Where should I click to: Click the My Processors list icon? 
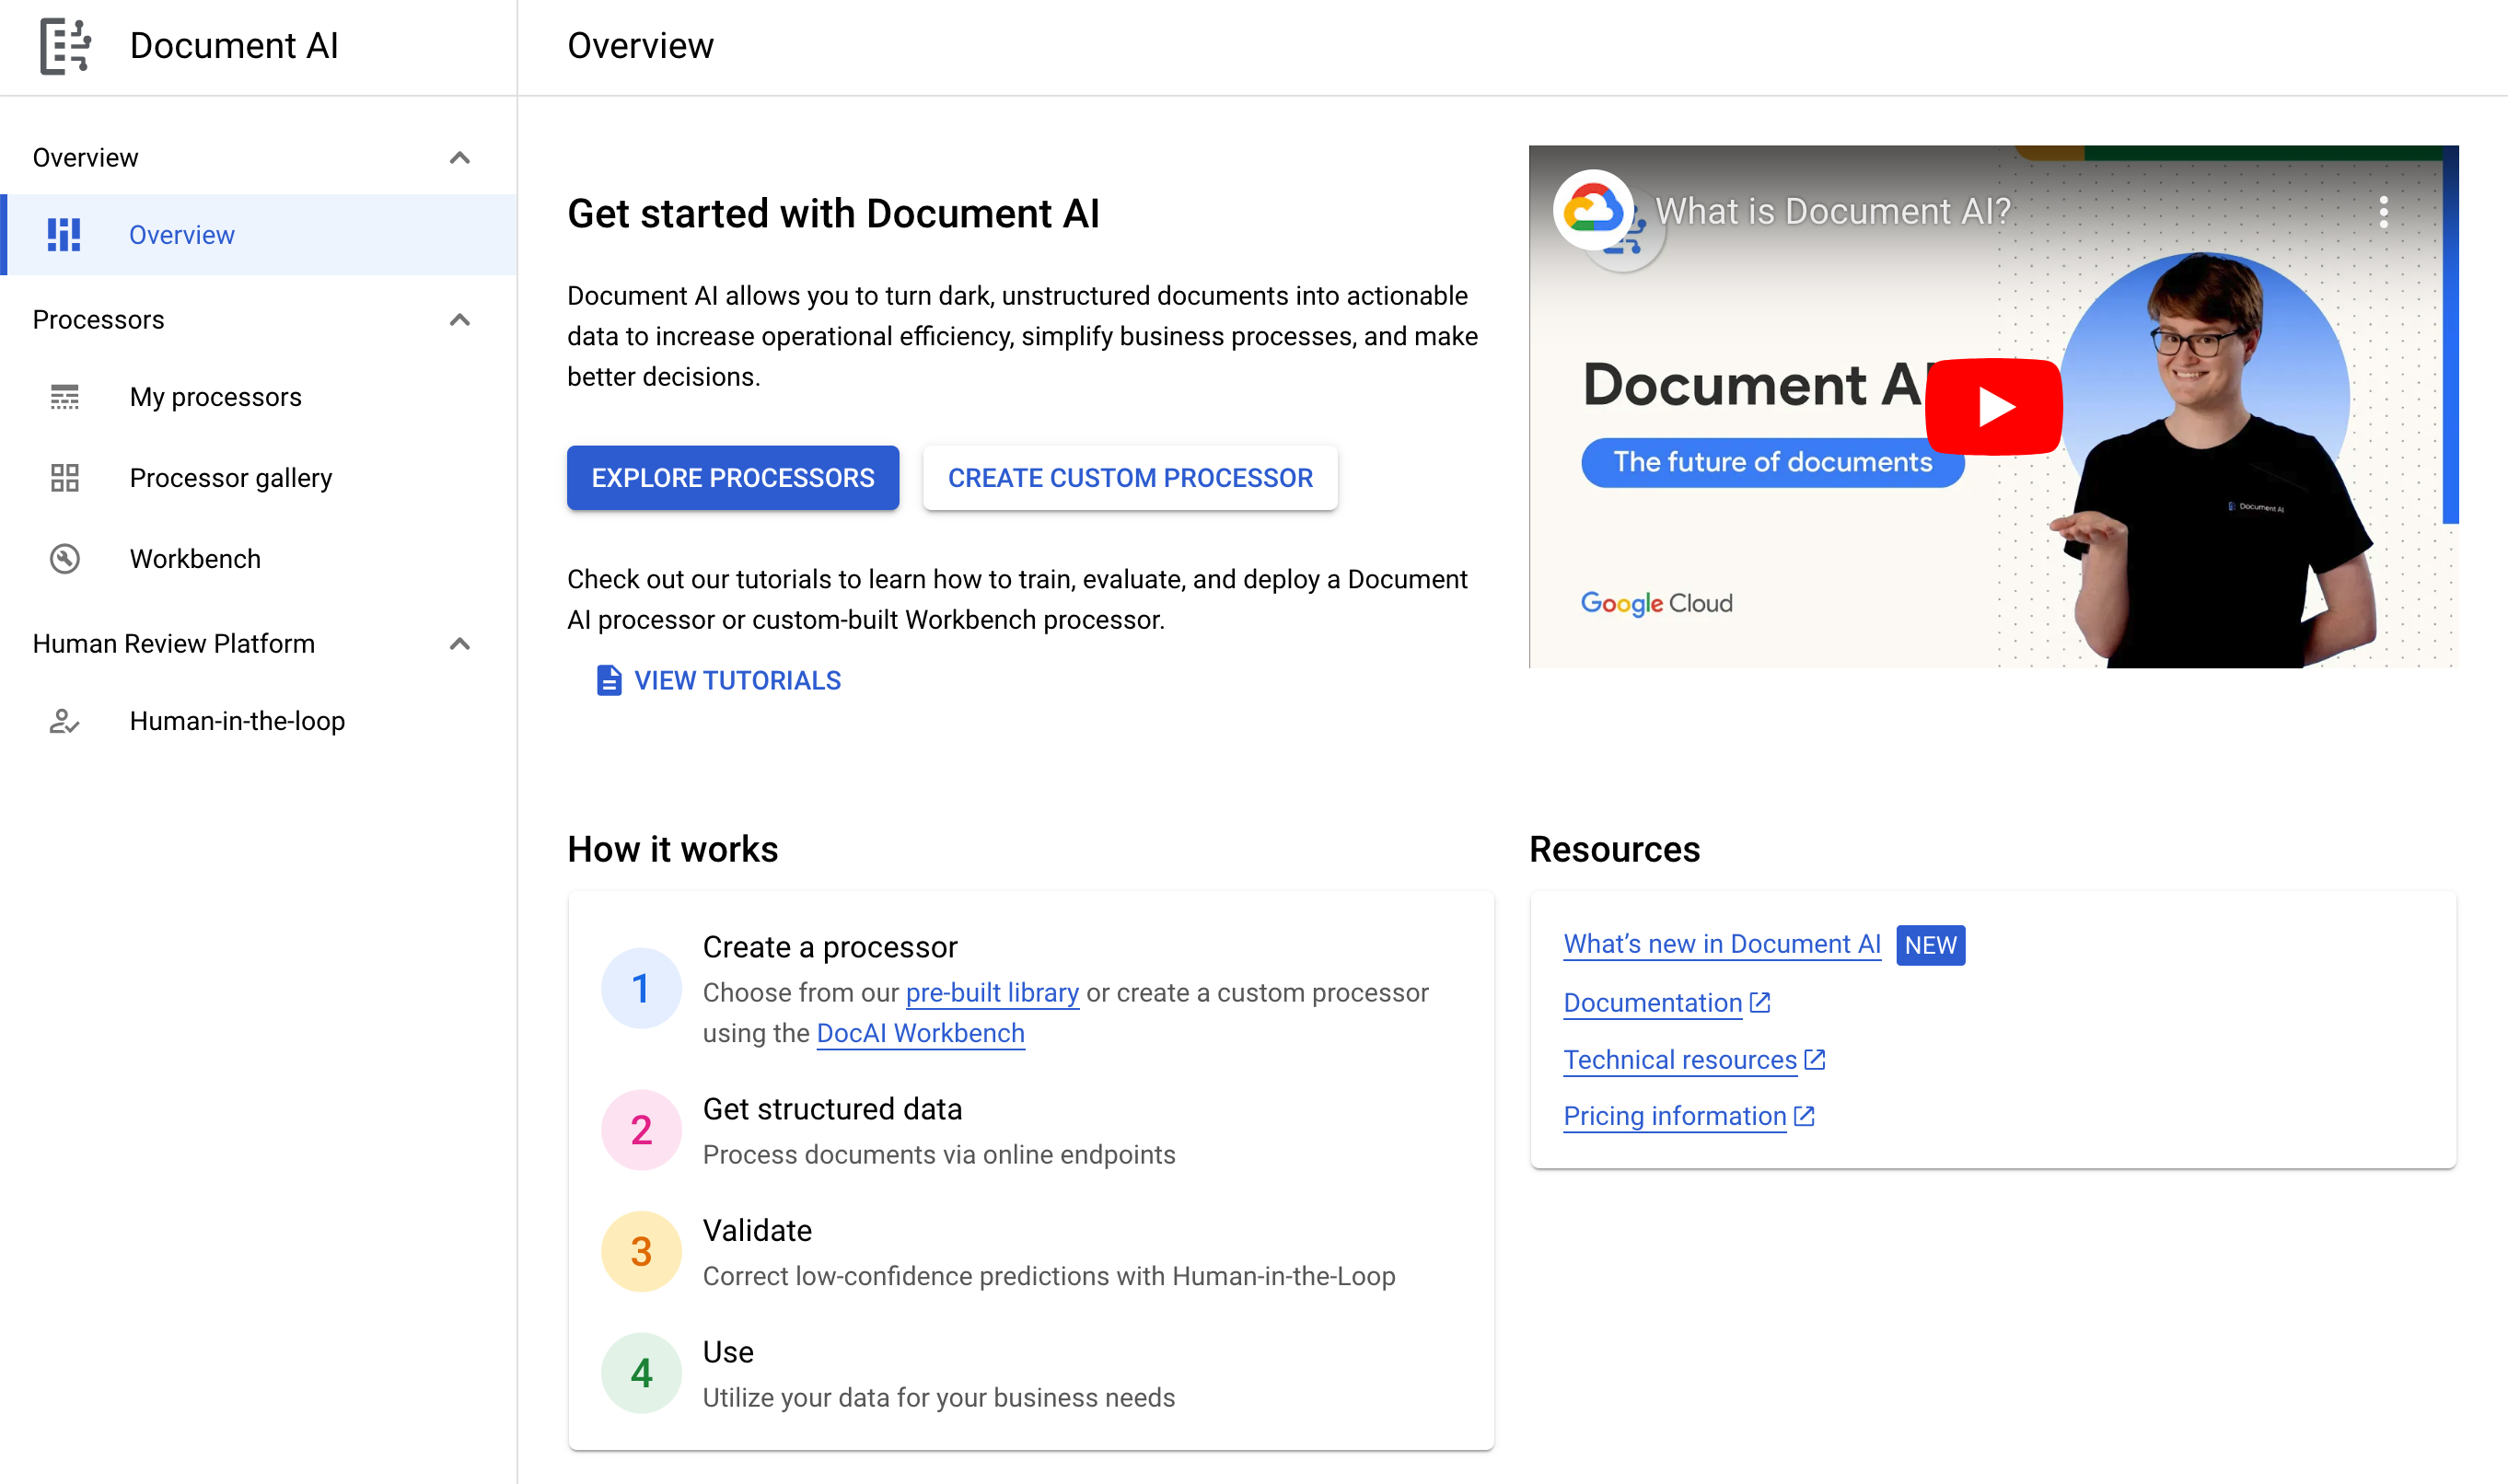pyautogui.click(x=64, y=396)
